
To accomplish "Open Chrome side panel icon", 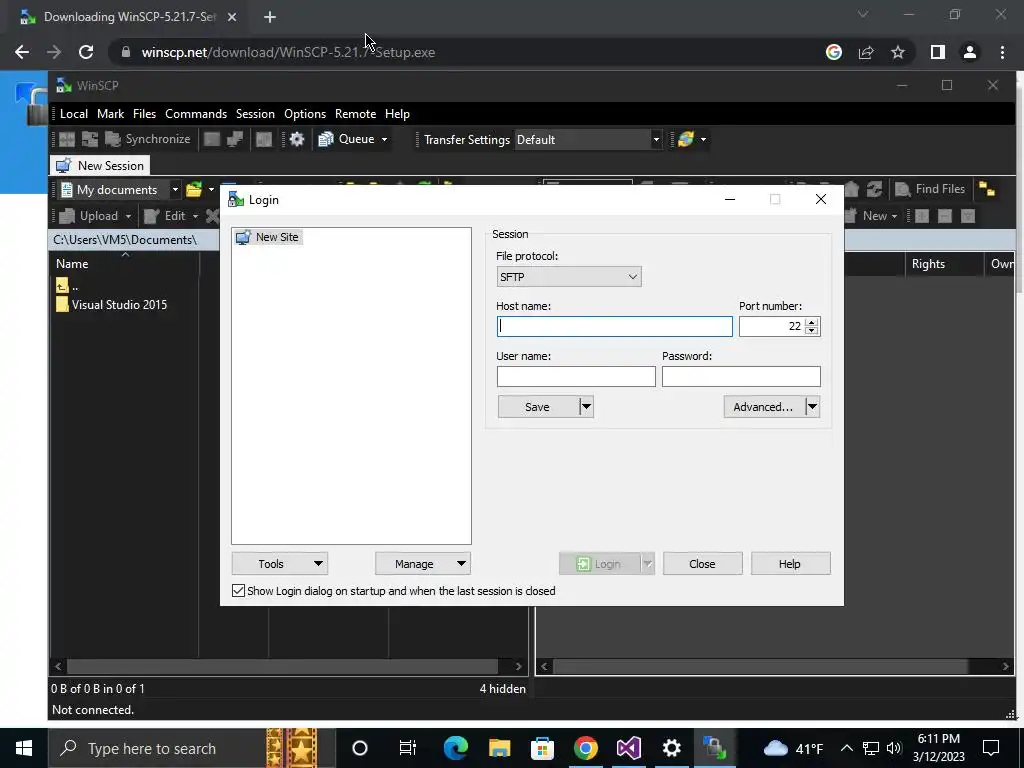I will [938, 52].
